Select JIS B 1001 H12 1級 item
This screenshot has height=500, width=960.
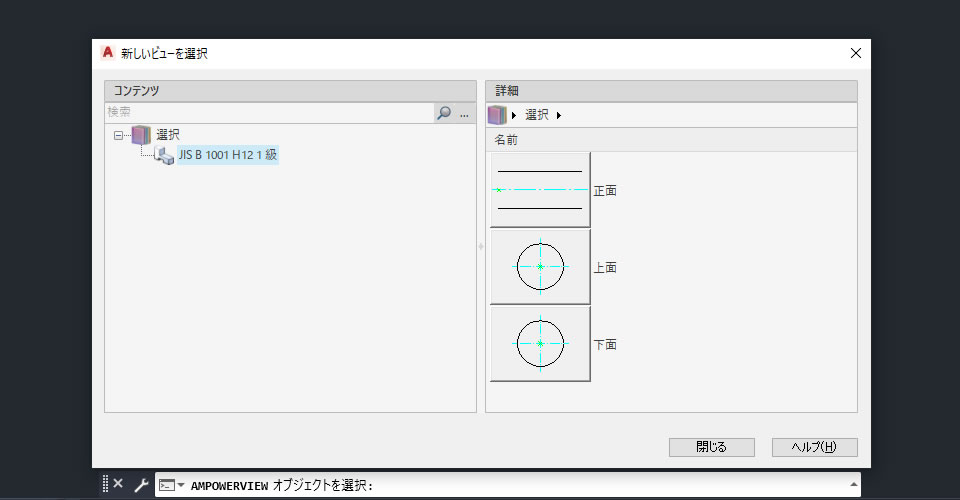coord(228,155)
